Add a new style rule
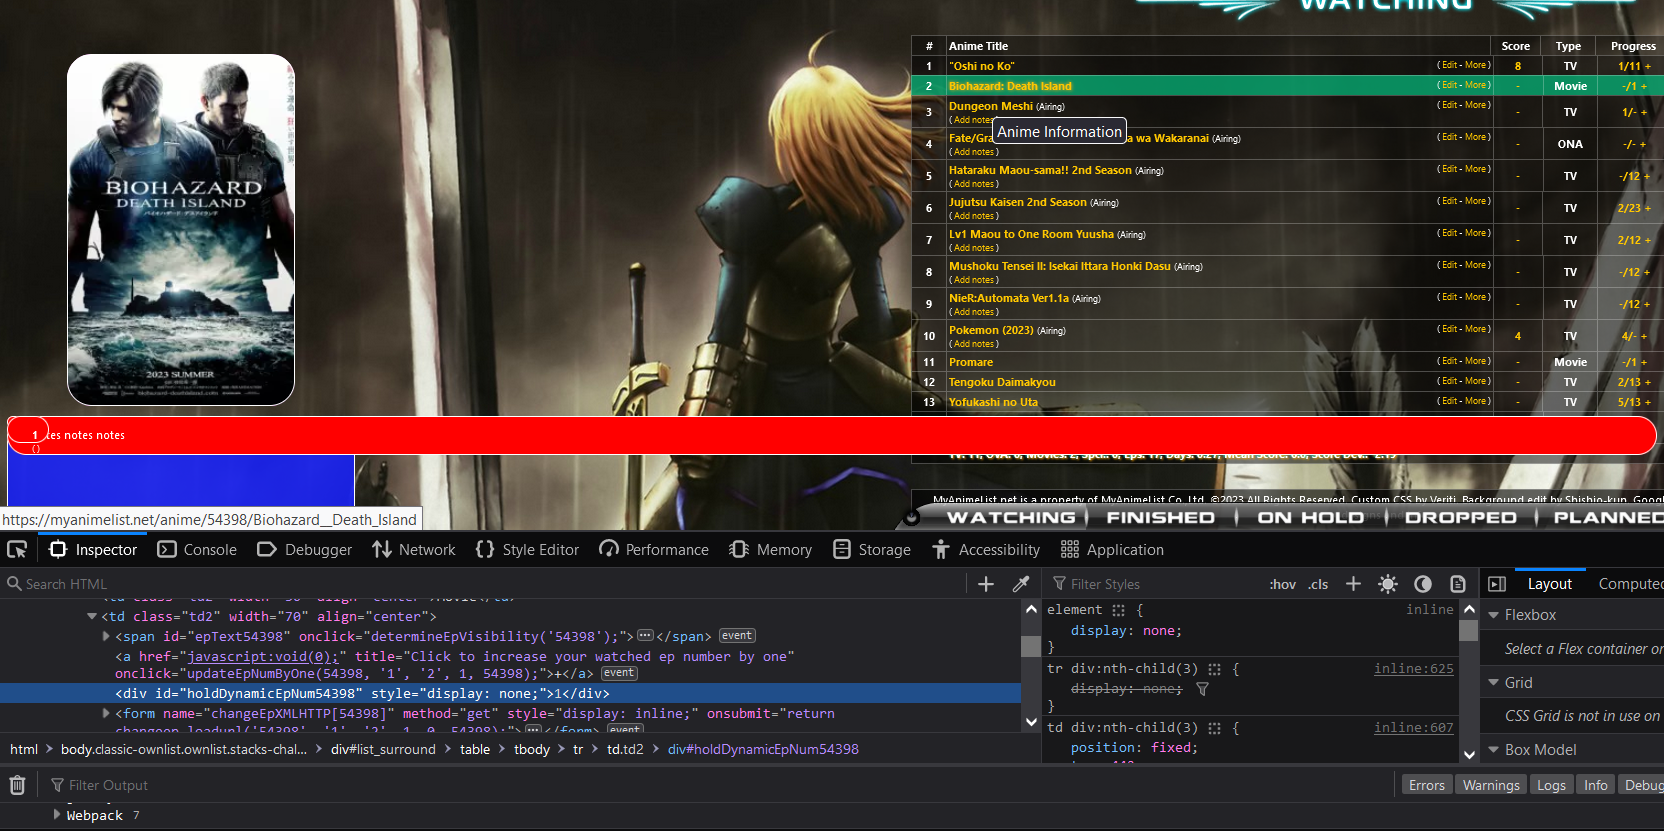This screenshot has height=831, width=1664. click(1353, 584)
